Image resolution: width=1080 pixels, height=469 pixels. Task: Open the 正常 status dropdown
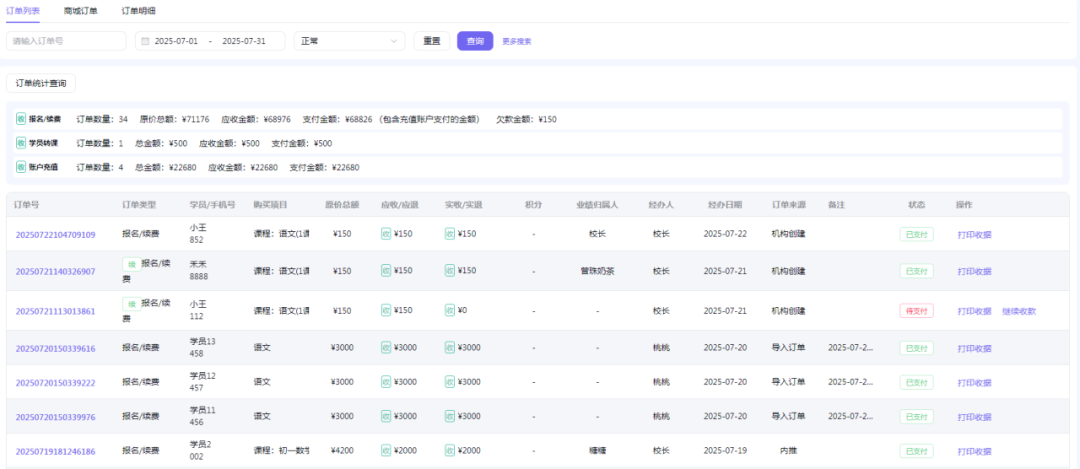[x=348, y=41]
